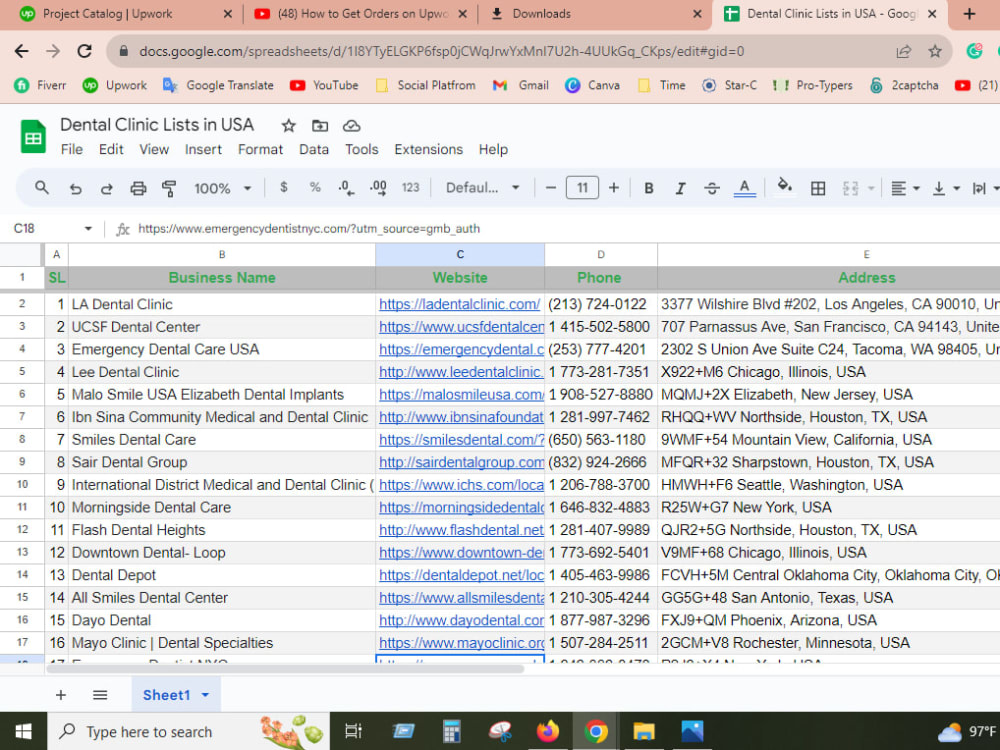Expand the Sheet1 tab dropdown arrow
This screenshot has width=1000, height=750.
(x=205, y=695)
